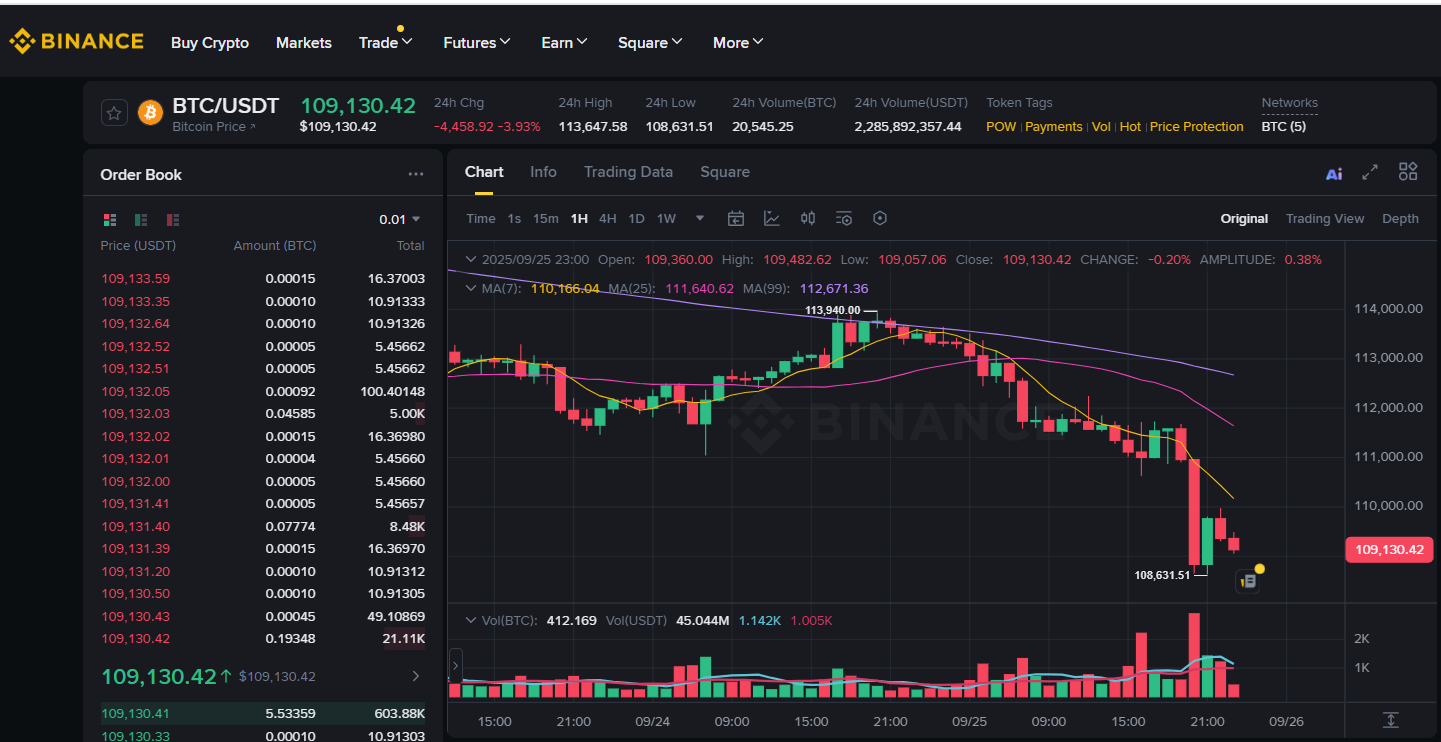Open the indicator settings icon on chart toolbar
The image size is (1441, 742).
[x=843, y=218]
